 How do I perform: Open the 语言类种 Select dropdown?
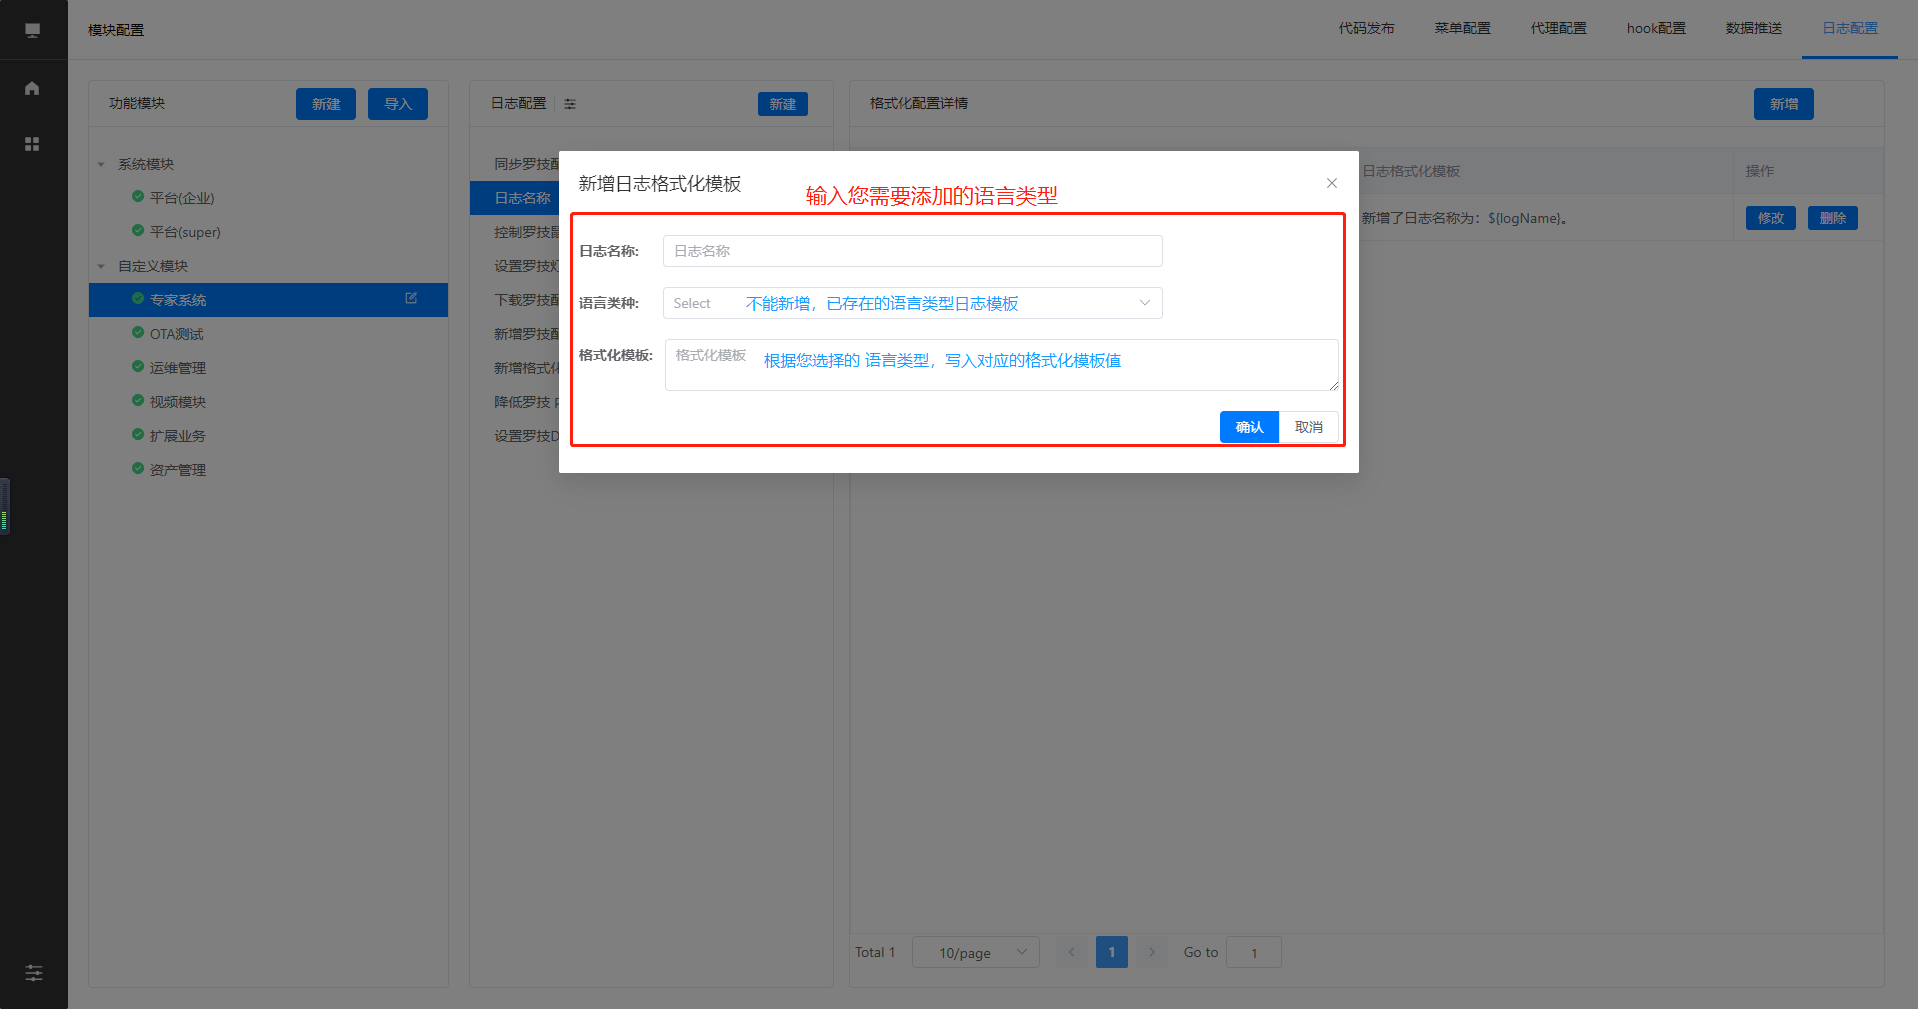(912, 303)
